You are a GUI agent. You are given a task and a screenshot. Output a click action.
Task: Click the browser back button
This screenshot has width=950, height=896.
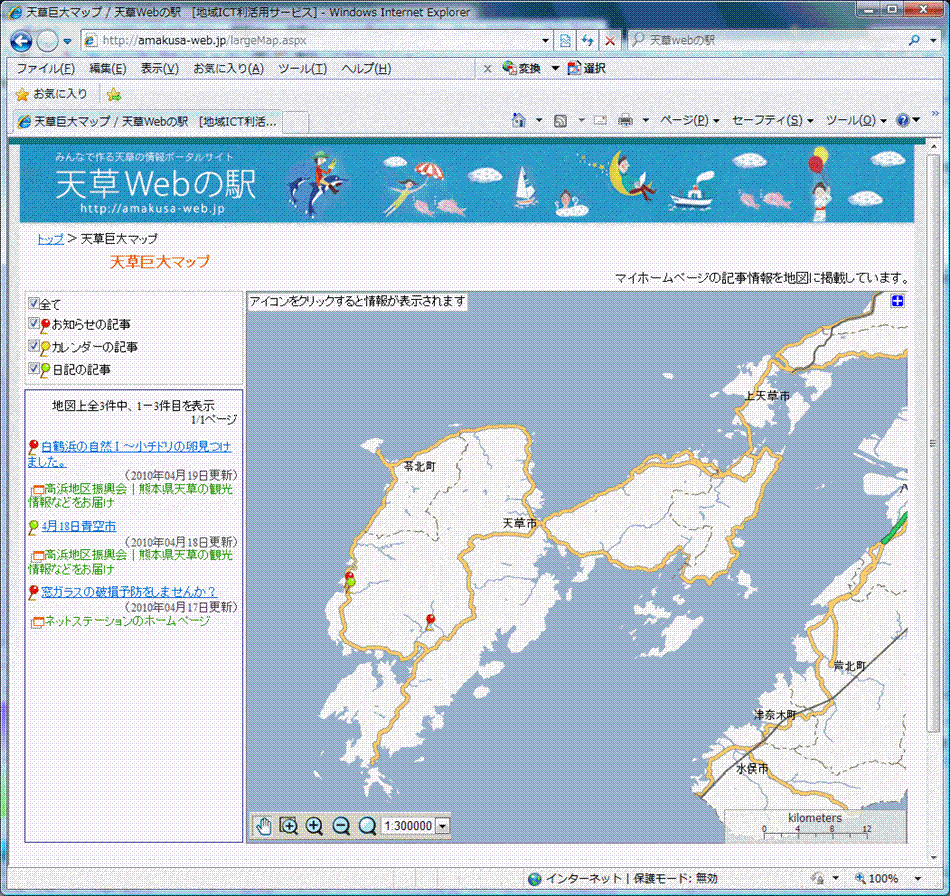[21, 41]
